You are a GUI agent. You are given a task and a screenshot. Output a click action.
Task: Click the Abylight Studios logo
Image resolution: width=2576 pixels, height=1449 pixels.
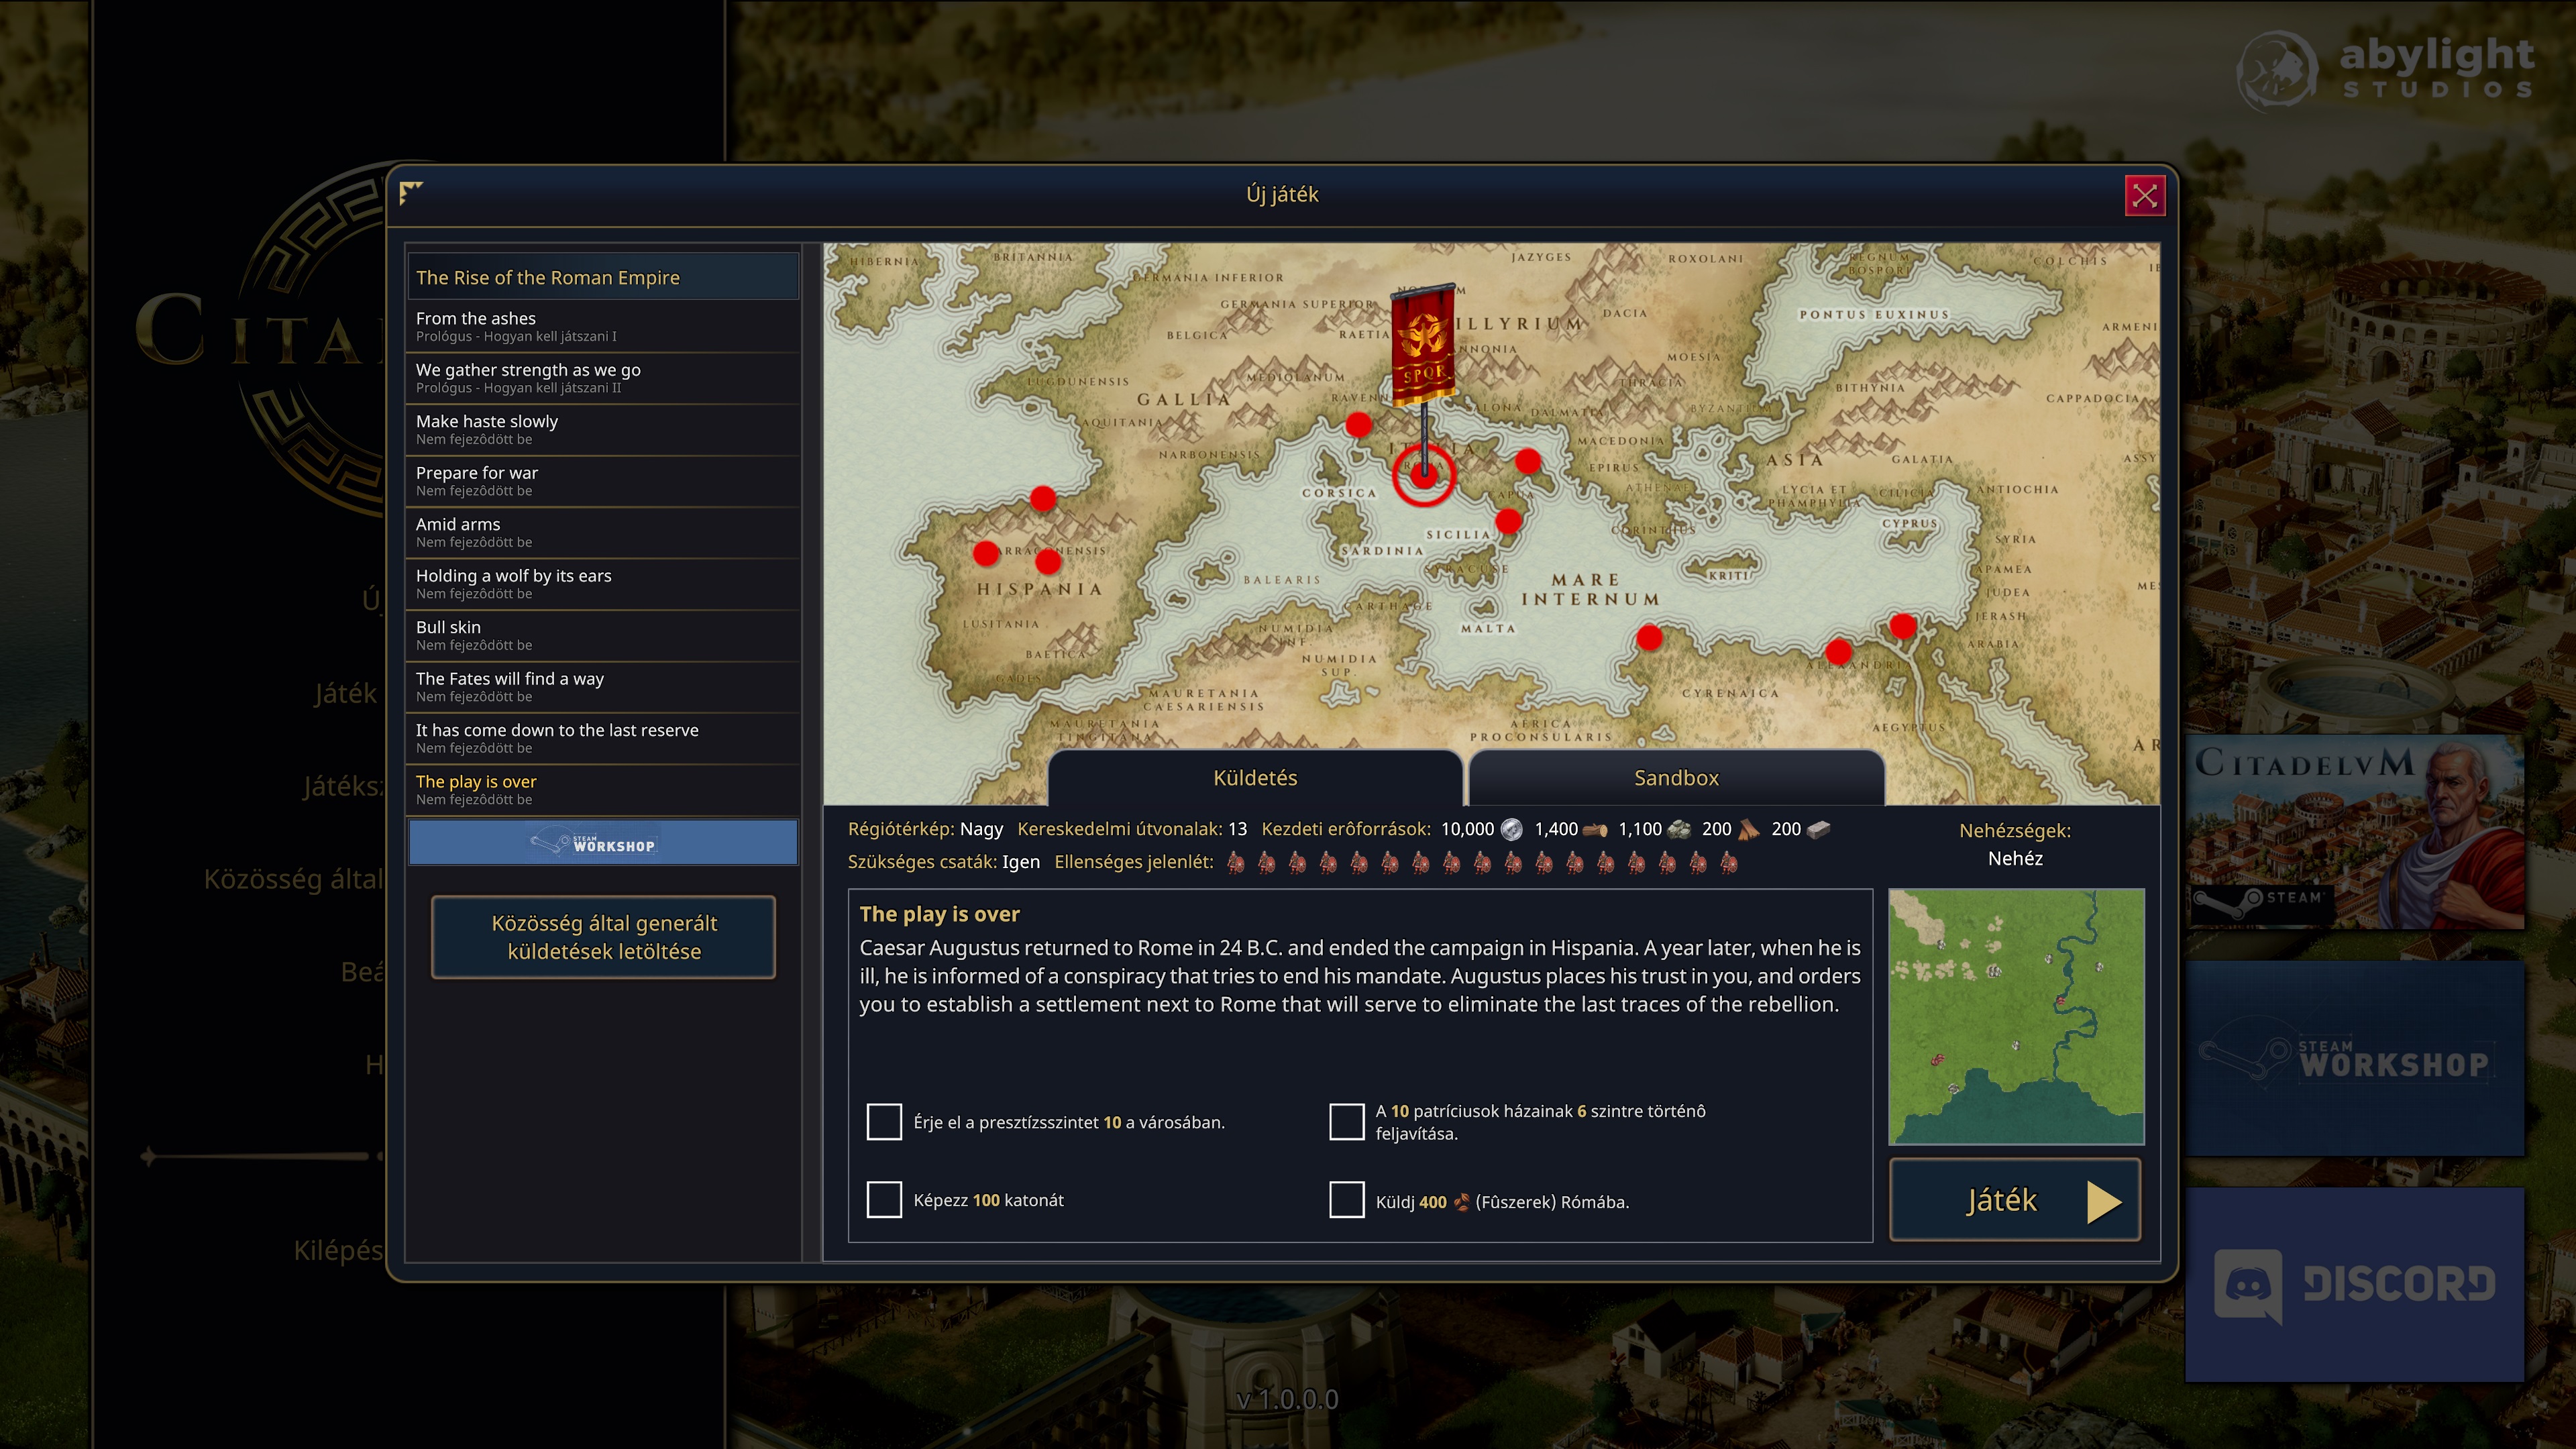[2385, 70]
